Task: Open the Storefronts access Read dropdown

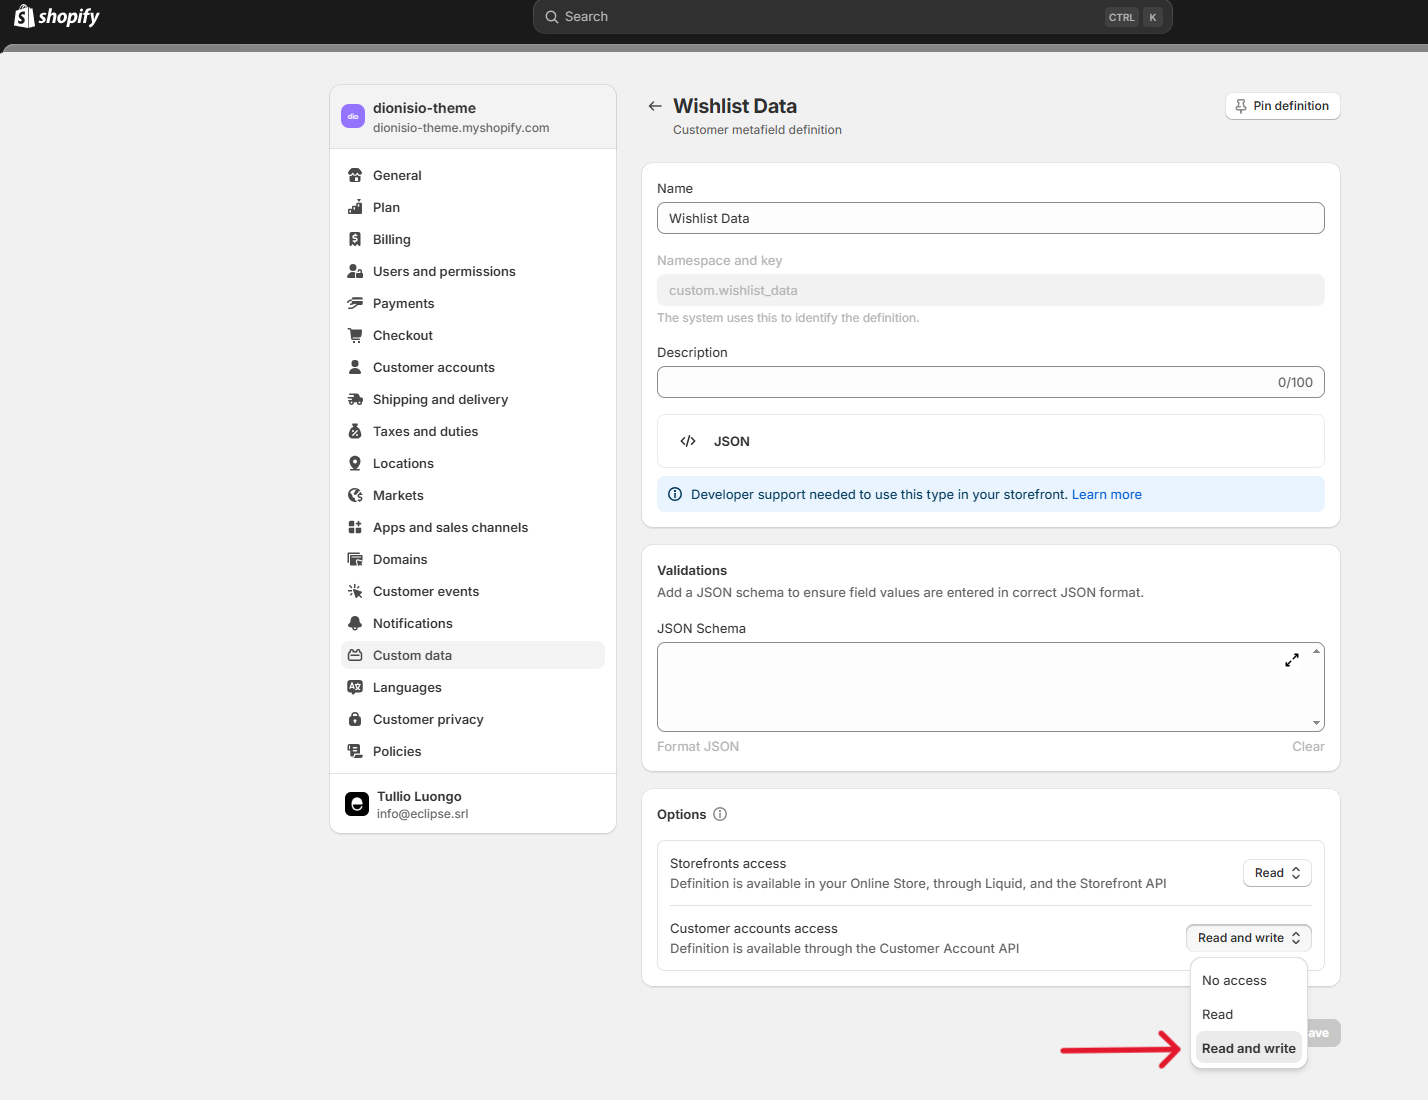Action: (x=1277, y=873)
